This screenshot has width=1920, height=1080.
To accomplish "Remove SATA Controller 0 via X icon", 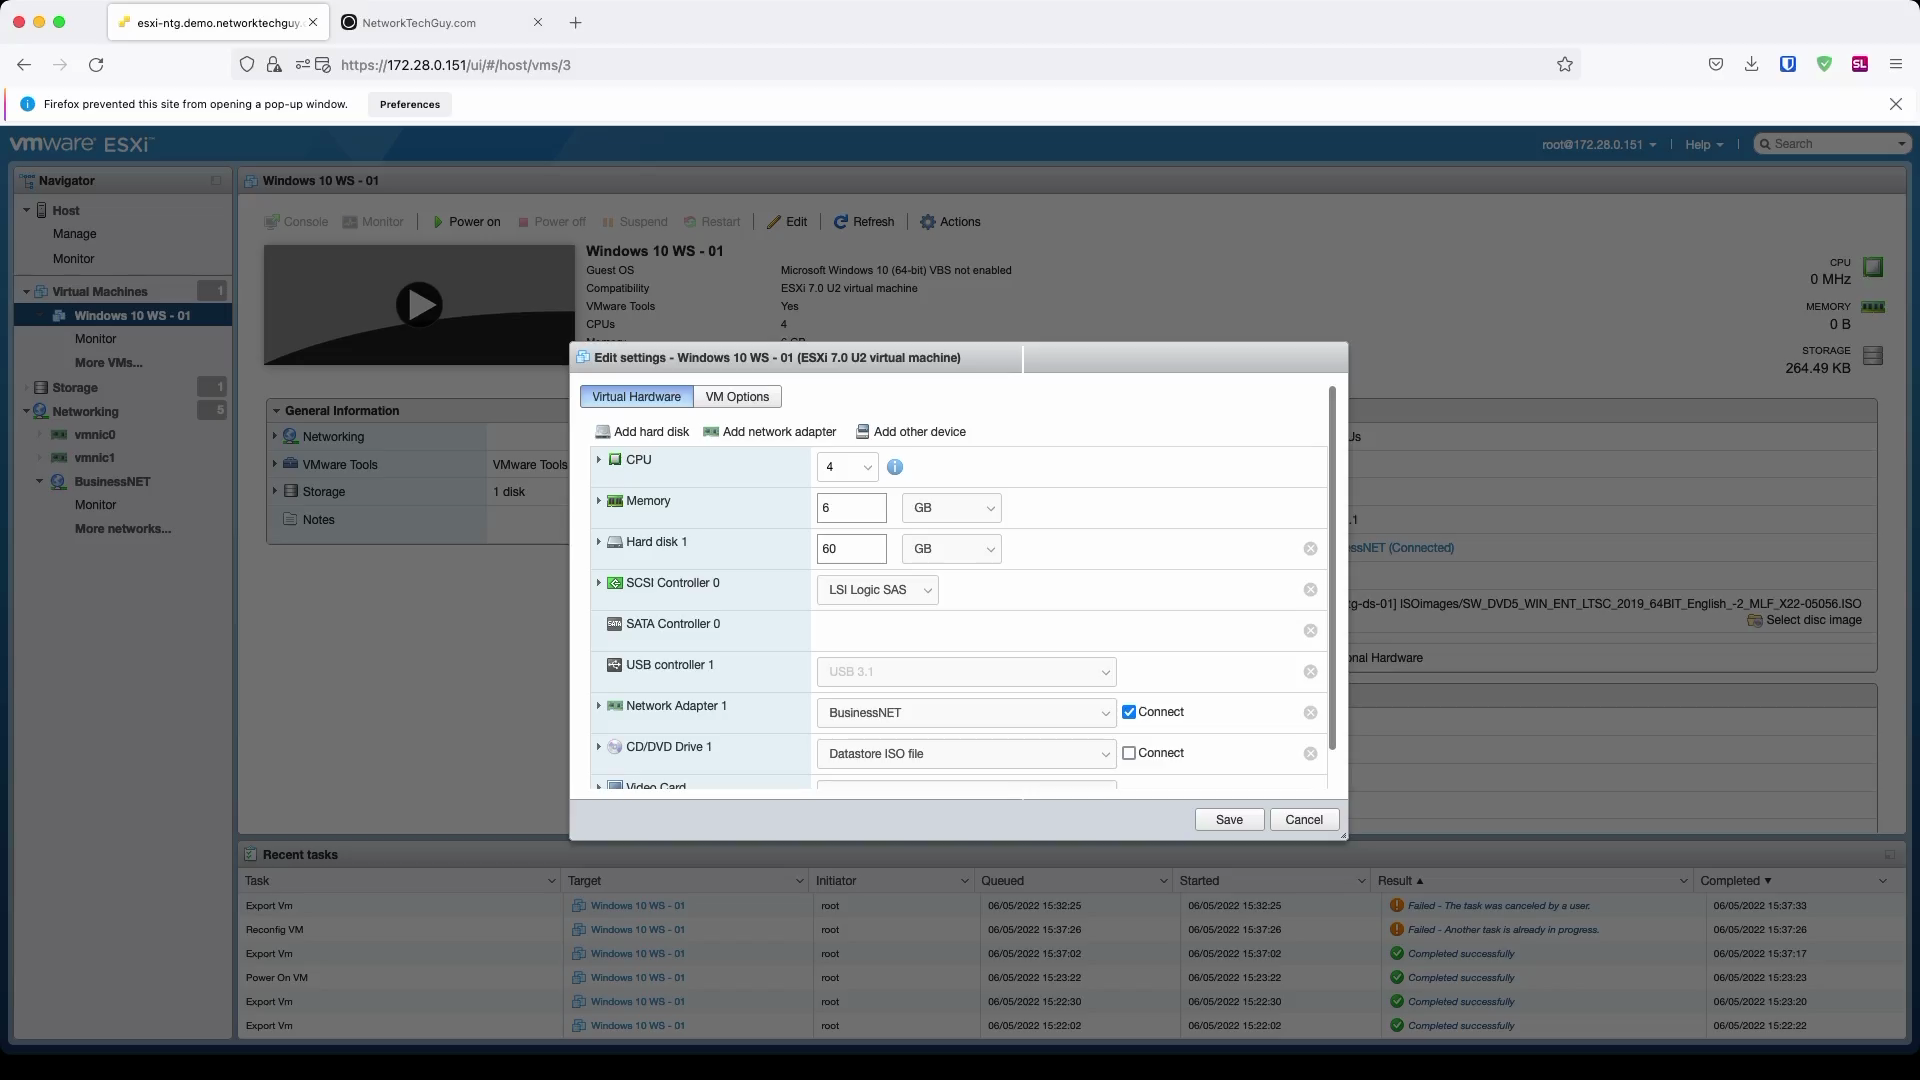I will click(1310, 631).
